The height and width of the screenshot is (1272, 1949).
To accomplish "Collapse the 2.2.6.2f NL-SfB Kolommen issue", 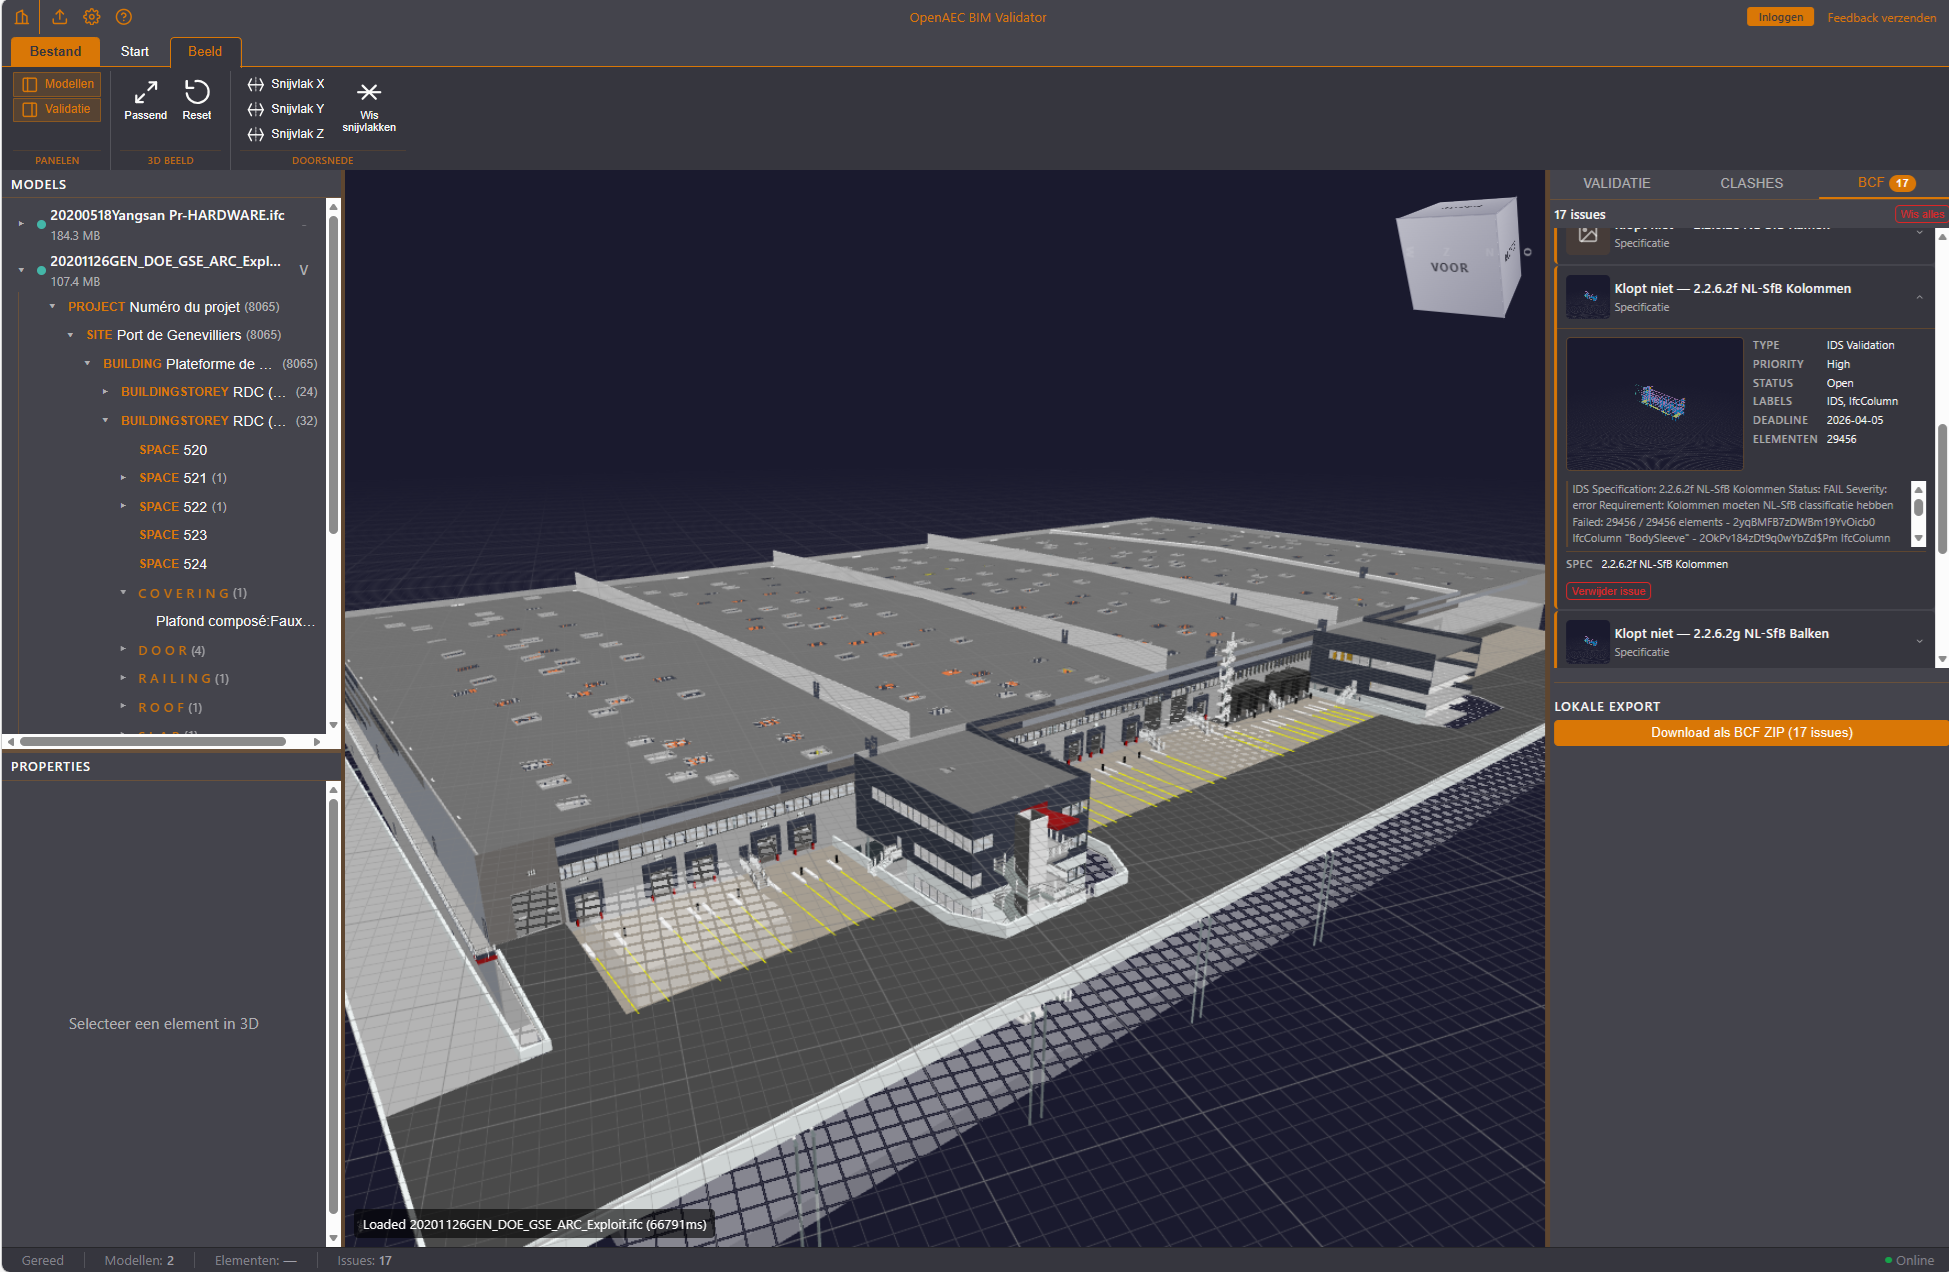I will pos(1918,296).
